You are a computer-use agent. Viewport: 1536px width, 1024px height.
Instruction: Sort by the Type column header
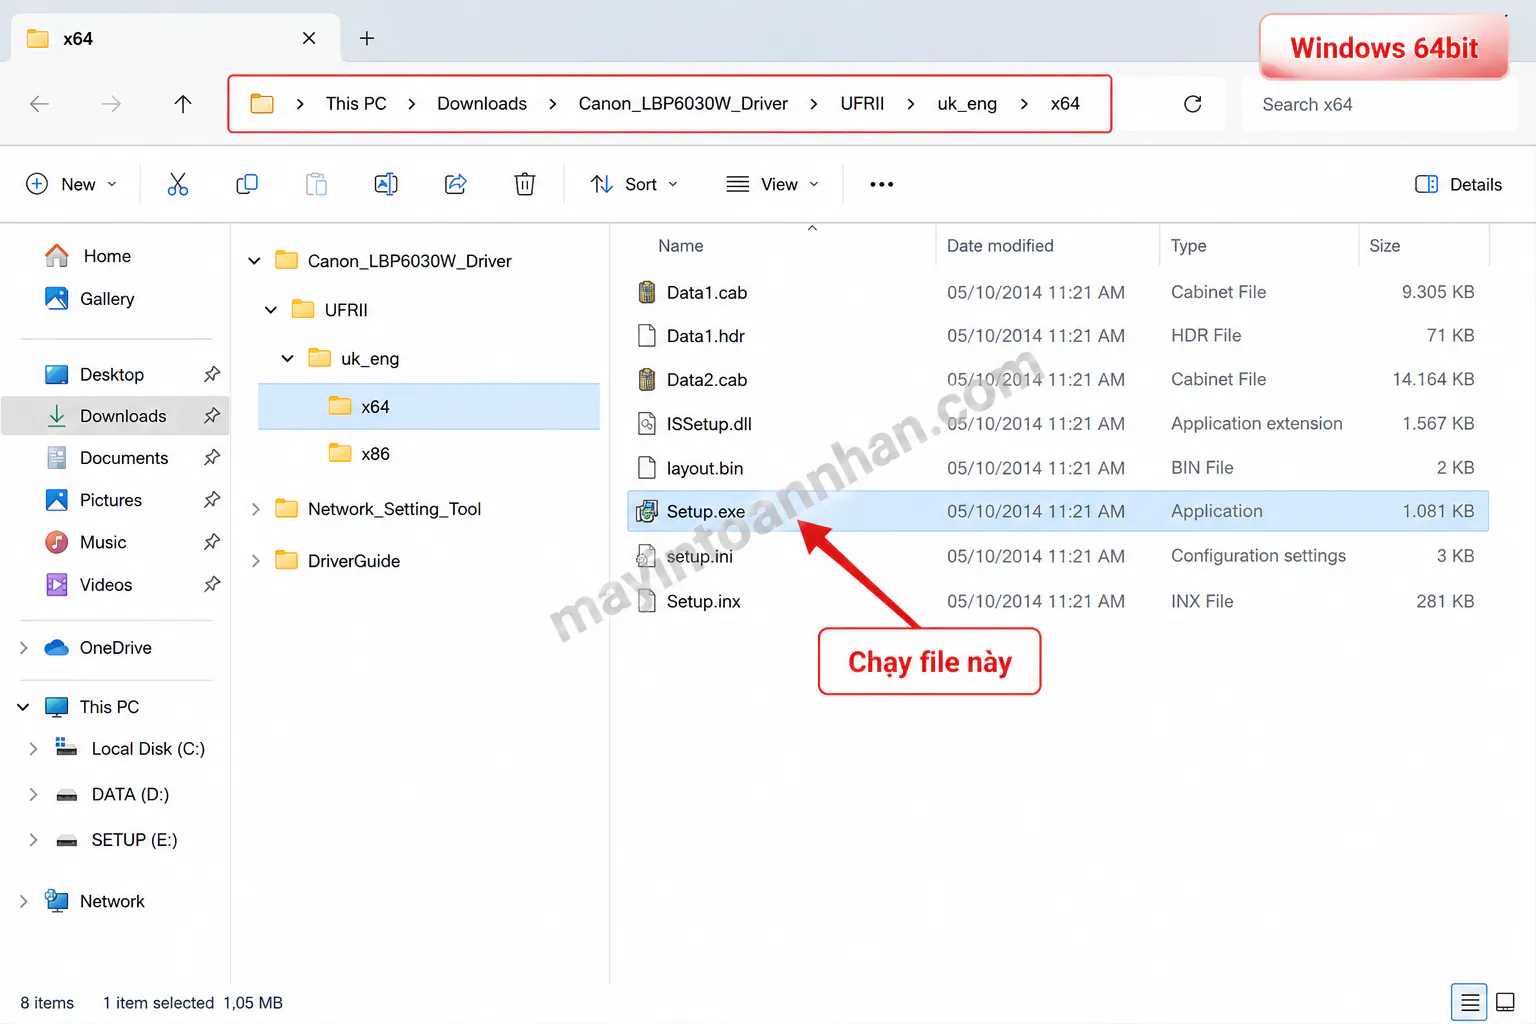1188,246
